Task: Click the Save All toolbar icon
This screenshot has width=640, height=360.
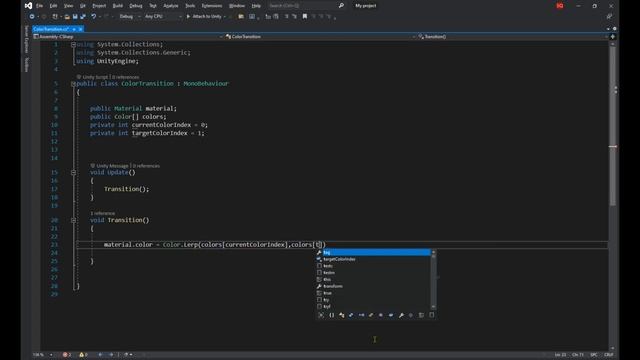Action: pyautogui.click(x=83, y=16)
